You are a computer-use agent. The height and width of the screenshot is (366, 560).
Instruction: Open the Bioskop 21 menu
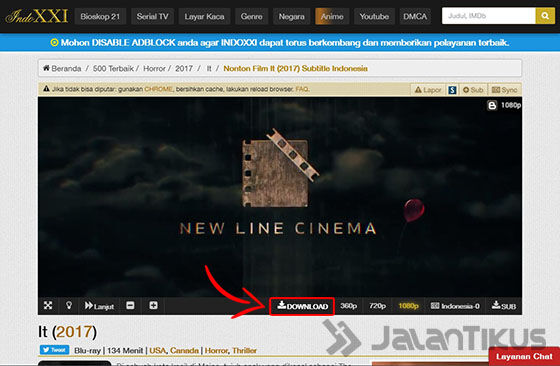pos(100,16)
